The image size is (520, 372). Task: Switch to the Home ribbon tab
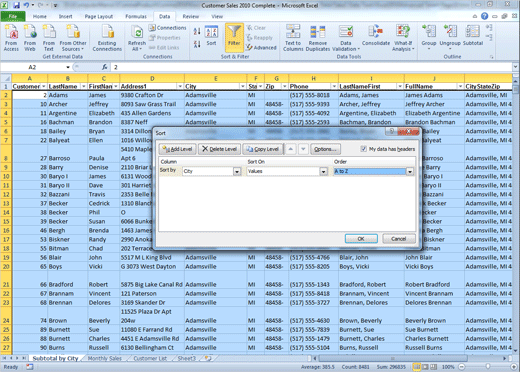tap(40, 16)
